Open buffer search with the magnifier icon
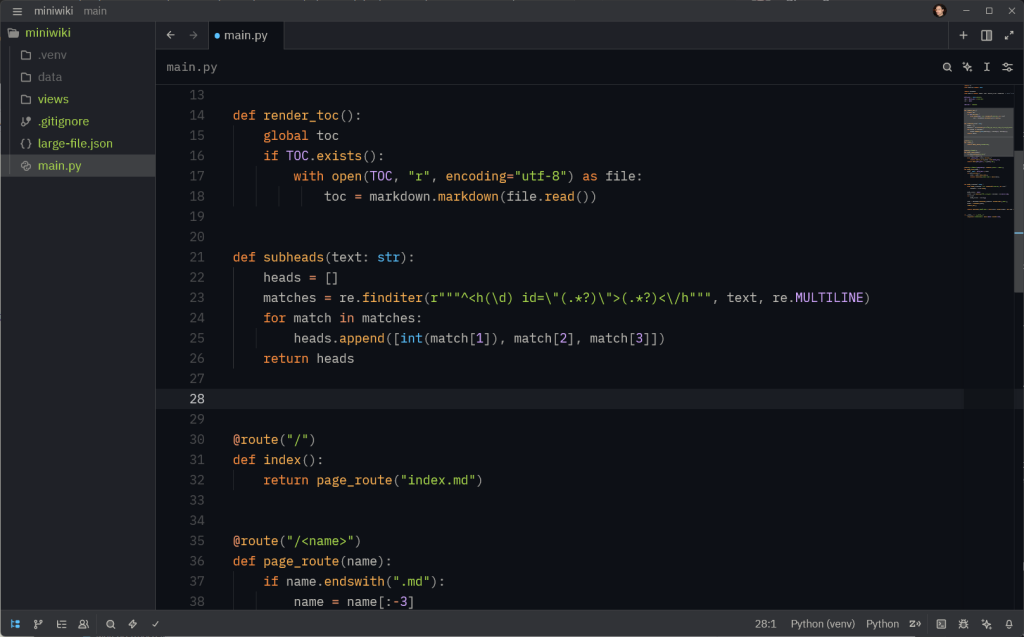 [x=946, y=66]
